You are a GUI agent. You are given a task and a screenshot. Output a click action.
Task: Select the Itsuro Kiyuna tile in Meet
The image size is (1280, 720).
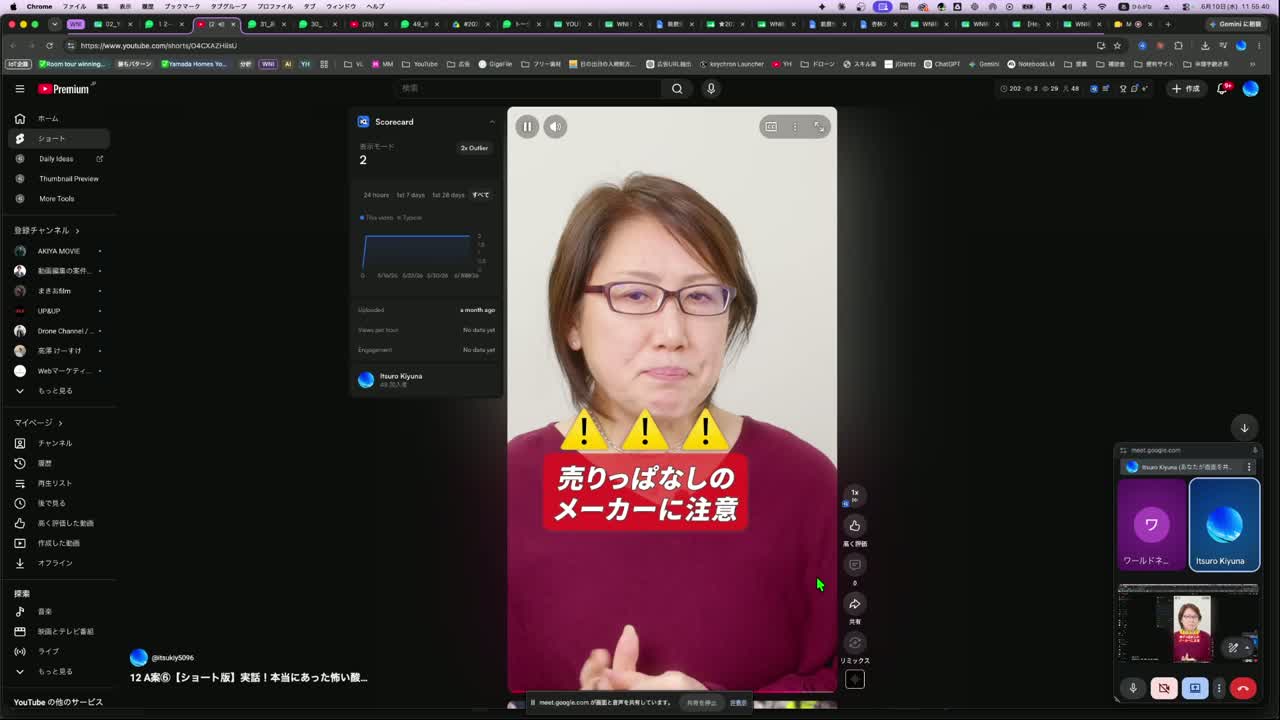(1224, 524)
